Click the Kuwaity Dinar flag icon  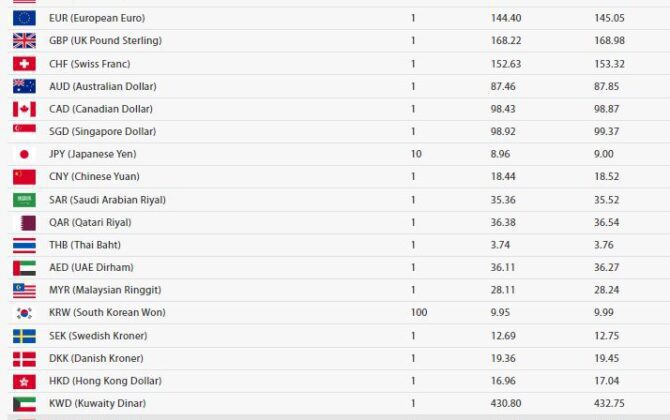(24, 404)
